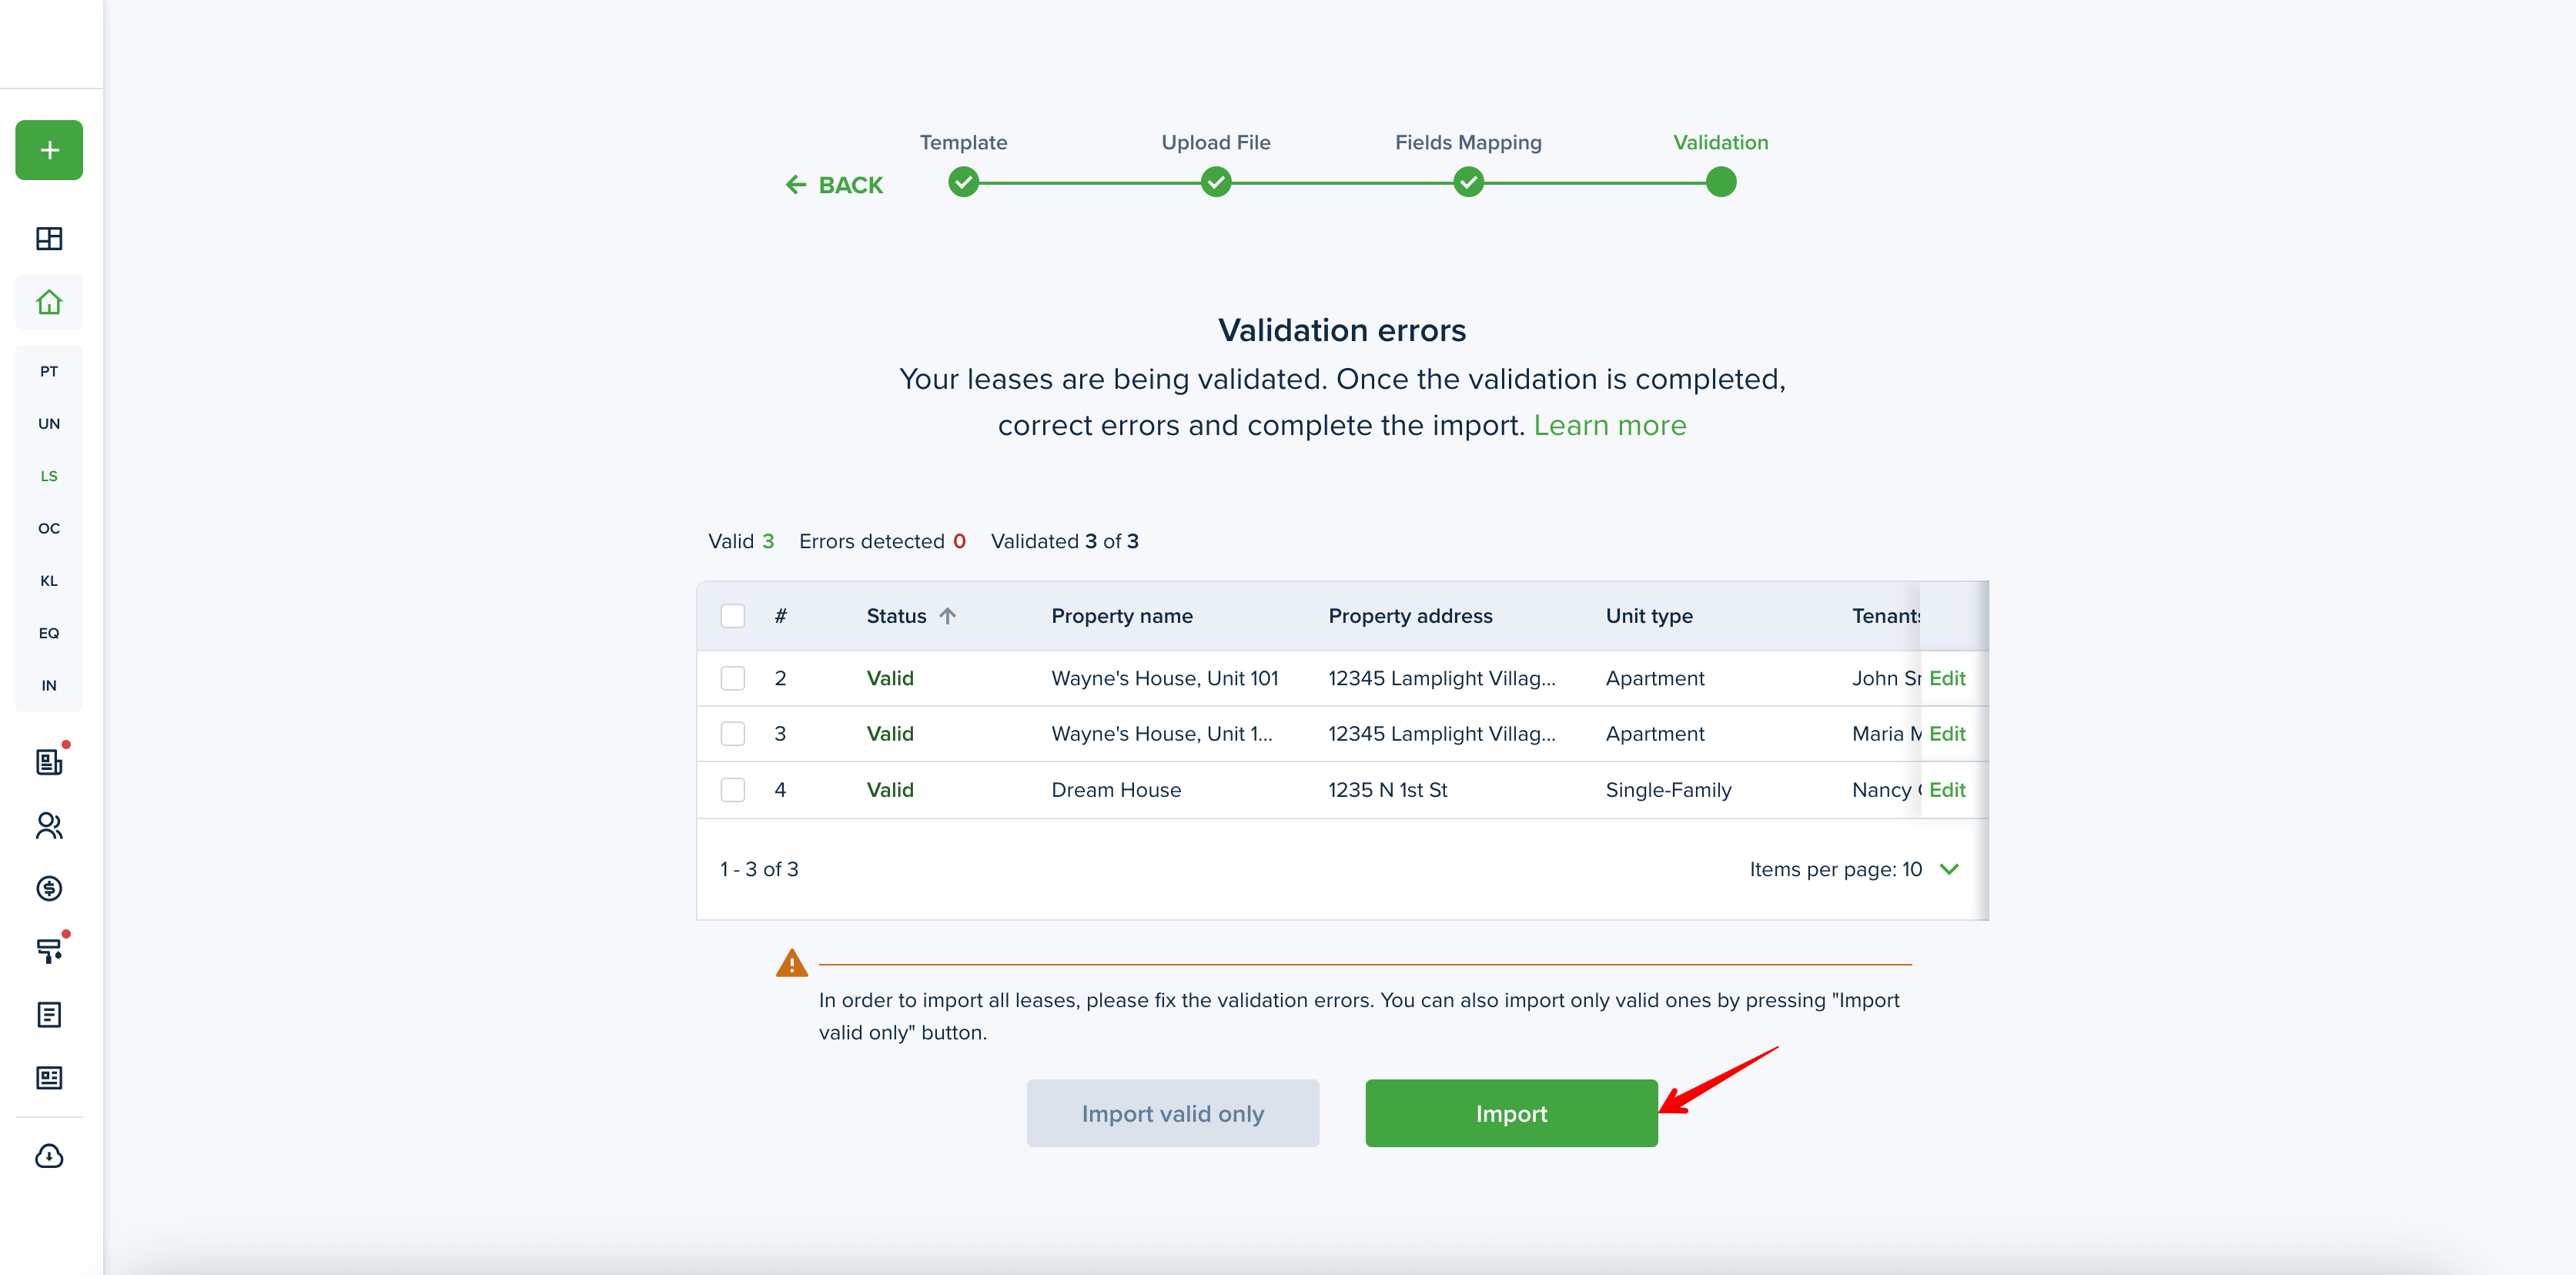Image resolution: width=2576 pixels, height=1275 pixels.
Task: Click the Upload File step circle
Action: [1216, 183]
